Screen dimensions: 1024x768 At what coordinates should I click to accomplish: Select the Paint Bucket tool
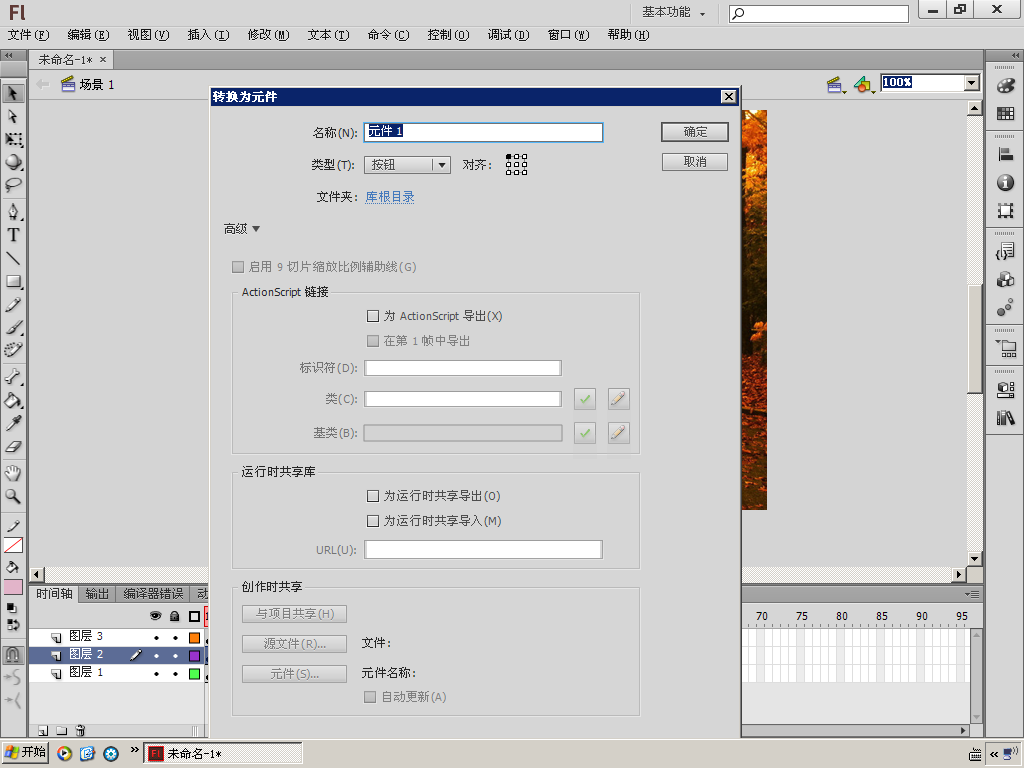tap(13, 400)
